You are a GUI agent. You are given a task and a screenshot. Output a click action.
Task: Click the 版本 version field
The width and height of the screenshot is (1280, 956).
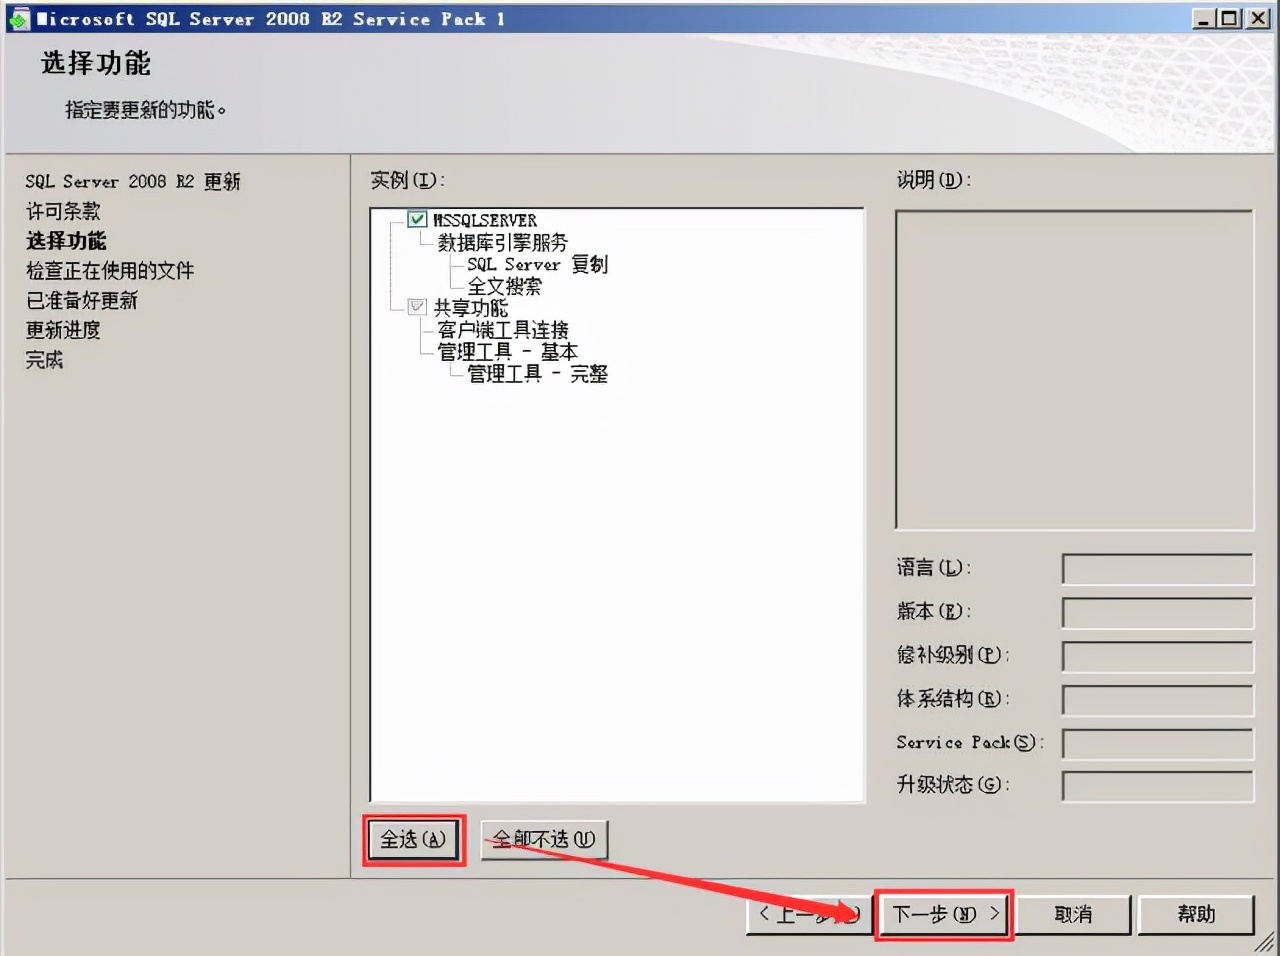point(1157,613)
